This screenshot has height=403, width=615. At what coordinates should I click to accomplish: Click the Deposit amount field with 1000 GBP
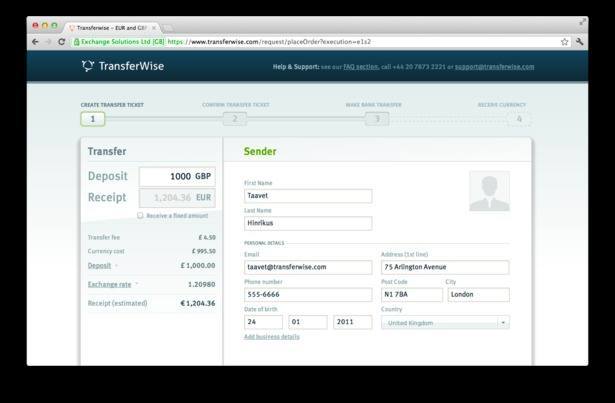click(177, 177)
